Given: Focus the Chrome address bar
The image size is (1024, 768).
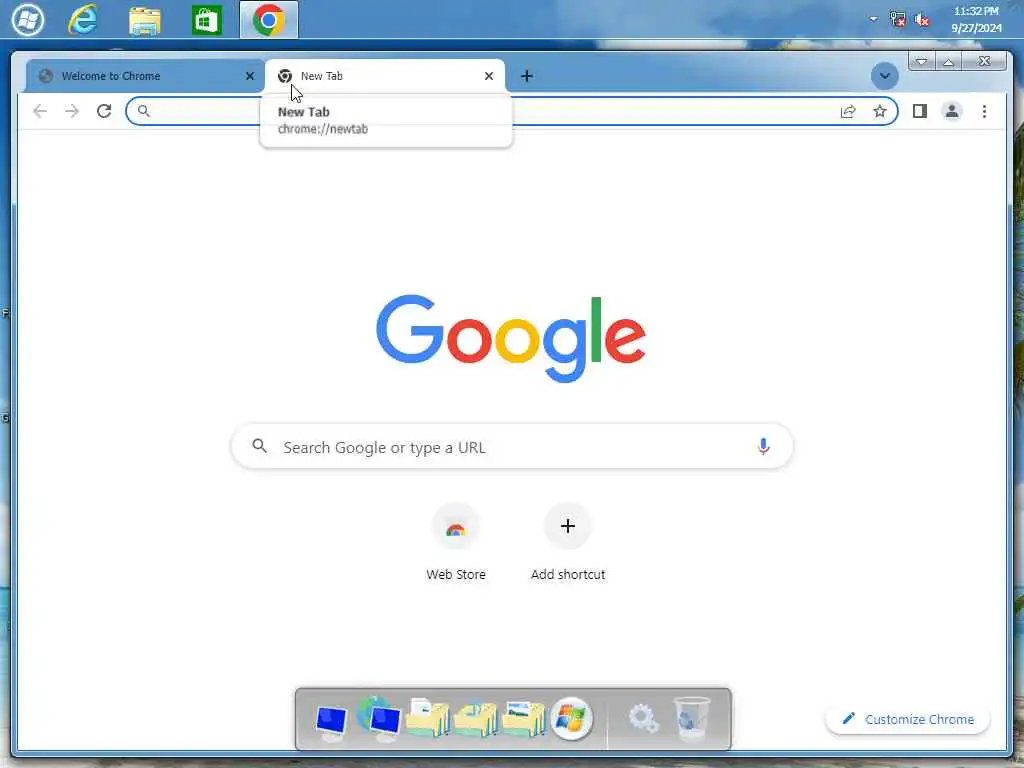Looking at the screenshot, I should pyautogui.click(x=511, y=111).
